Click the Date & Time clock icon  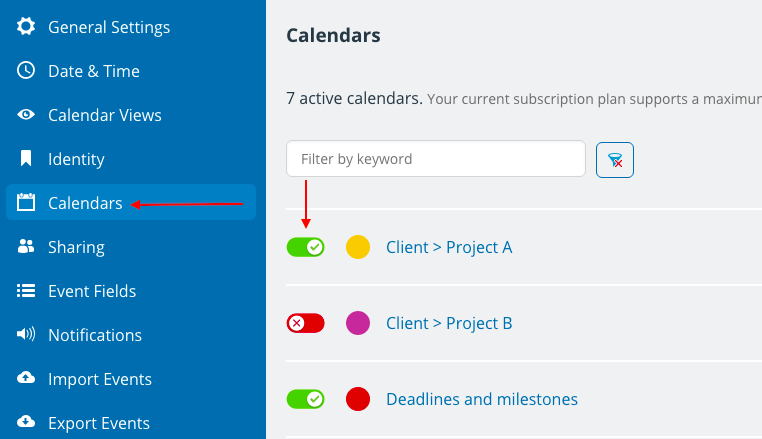pyautogui.click(x=26, y=70)
